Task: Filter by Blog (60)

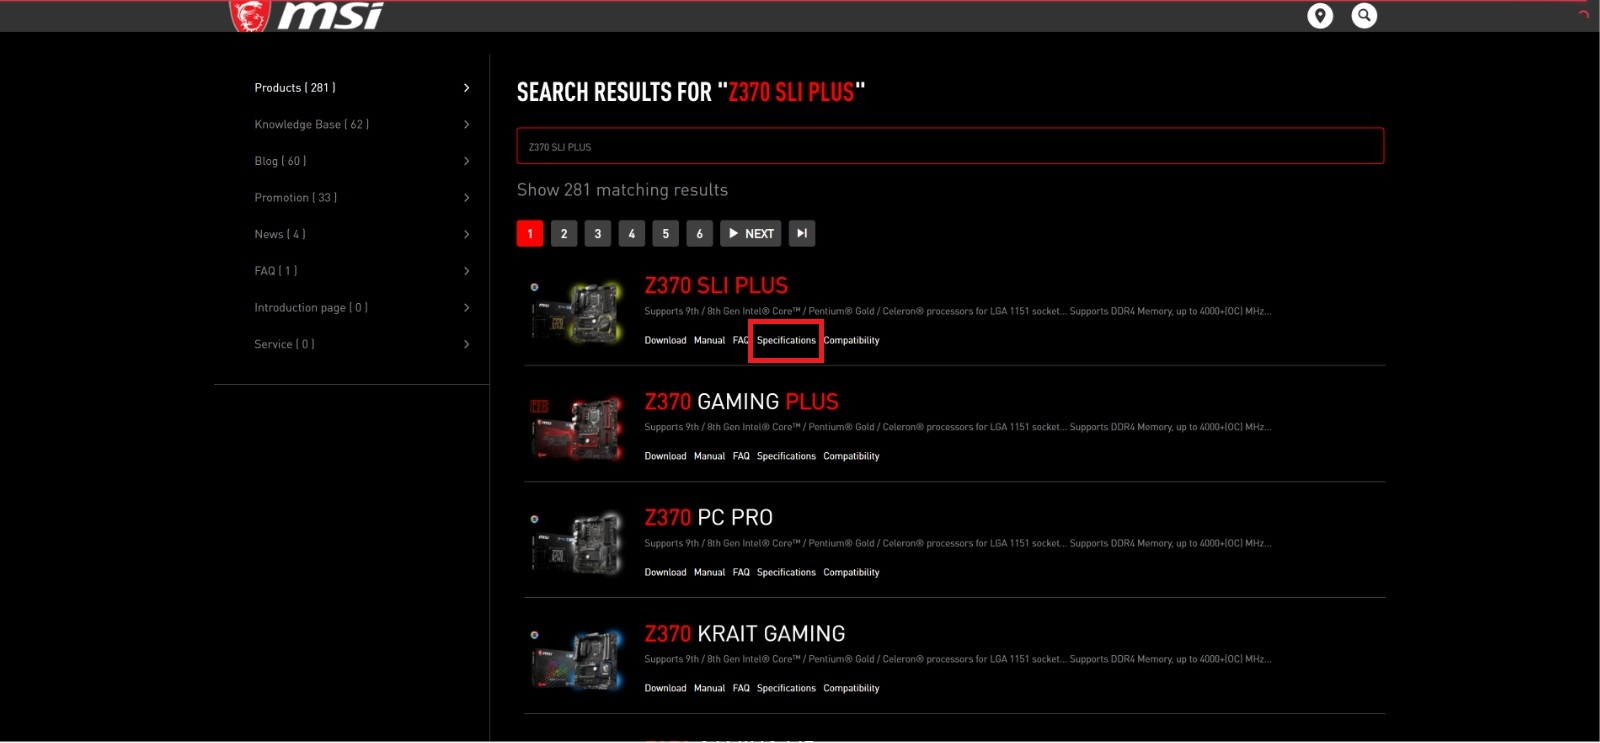Action: (280, 161)
